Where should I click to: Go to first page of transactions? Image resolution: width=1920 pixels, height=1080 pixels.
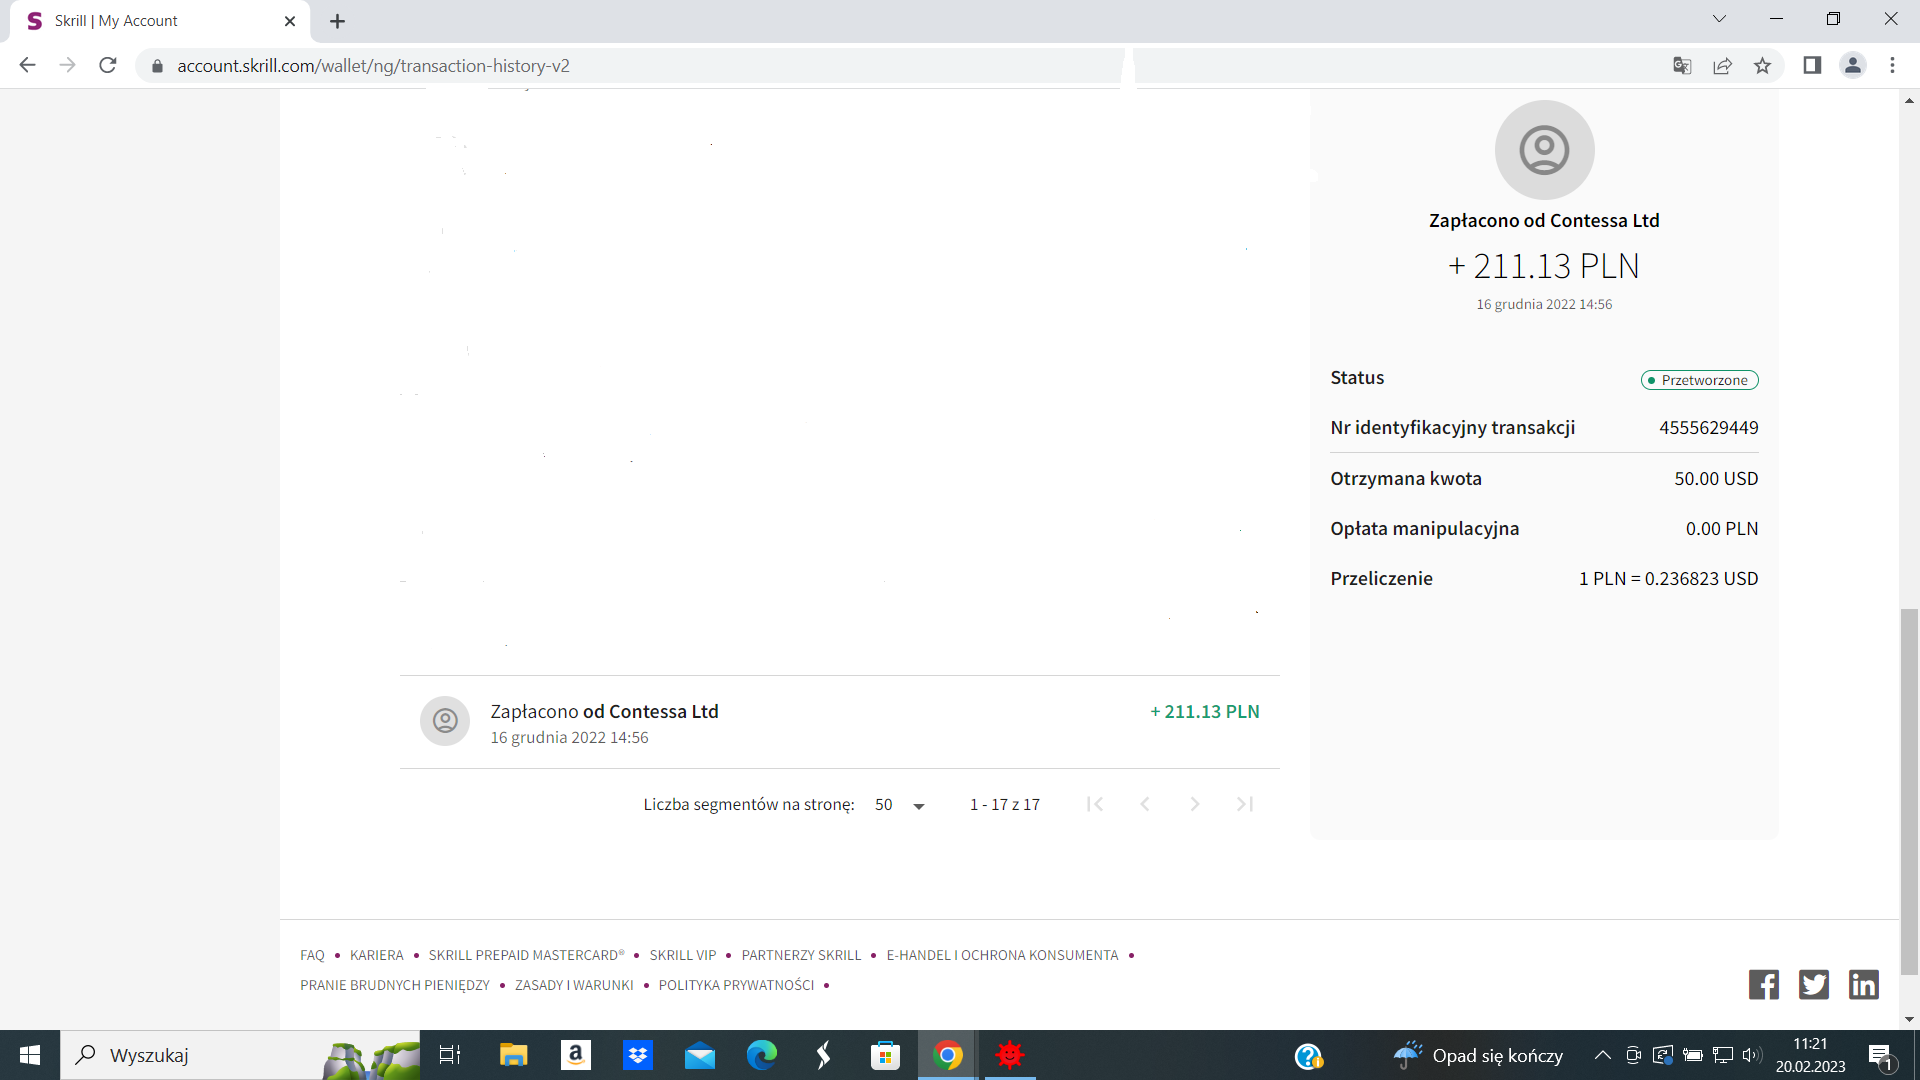point(1095,804)
